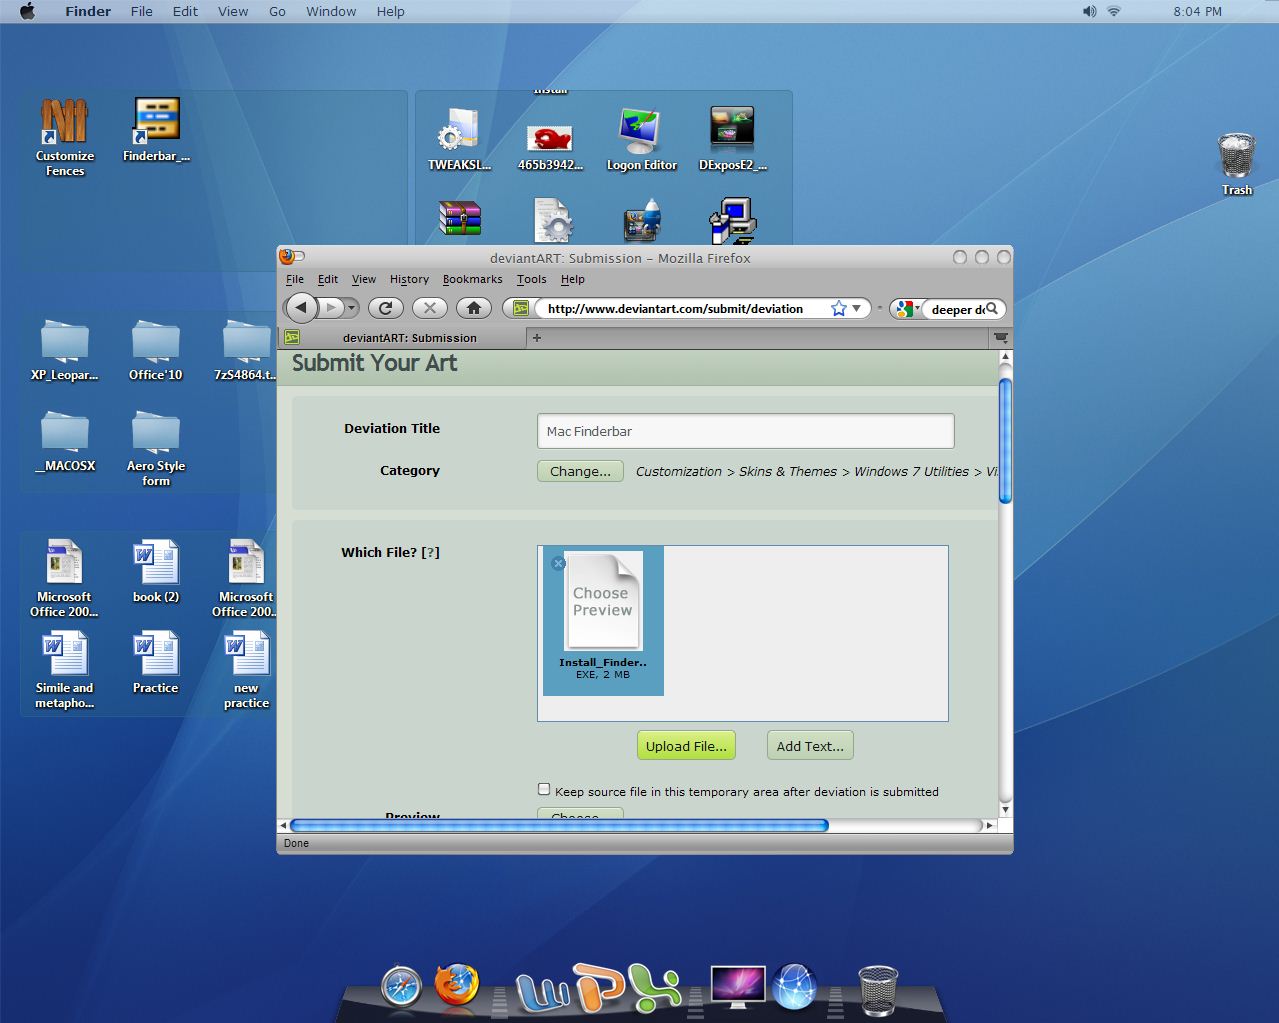Open the _MACOSX folder

pyautogui.click(x=65, y=442)
